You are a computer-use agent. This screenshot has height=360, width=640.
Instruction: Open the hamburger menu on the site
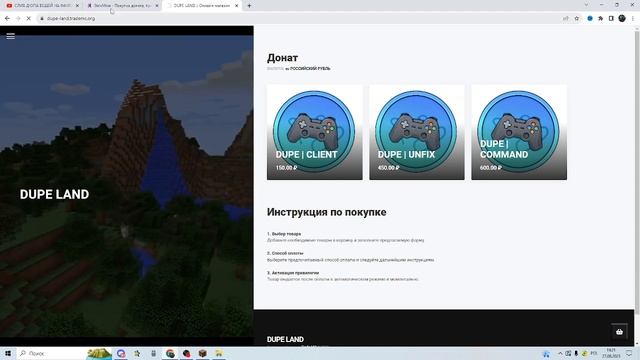point(11,36)
